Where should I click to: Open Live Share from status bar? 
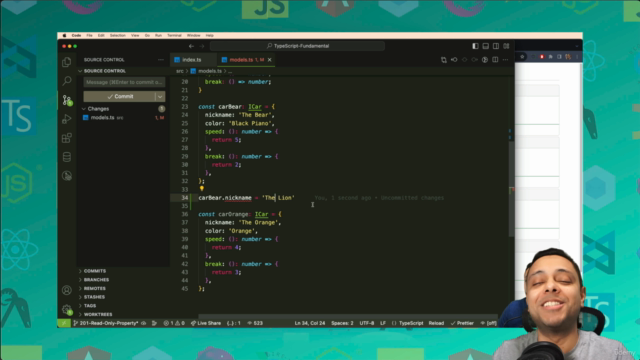coord(206,323)
